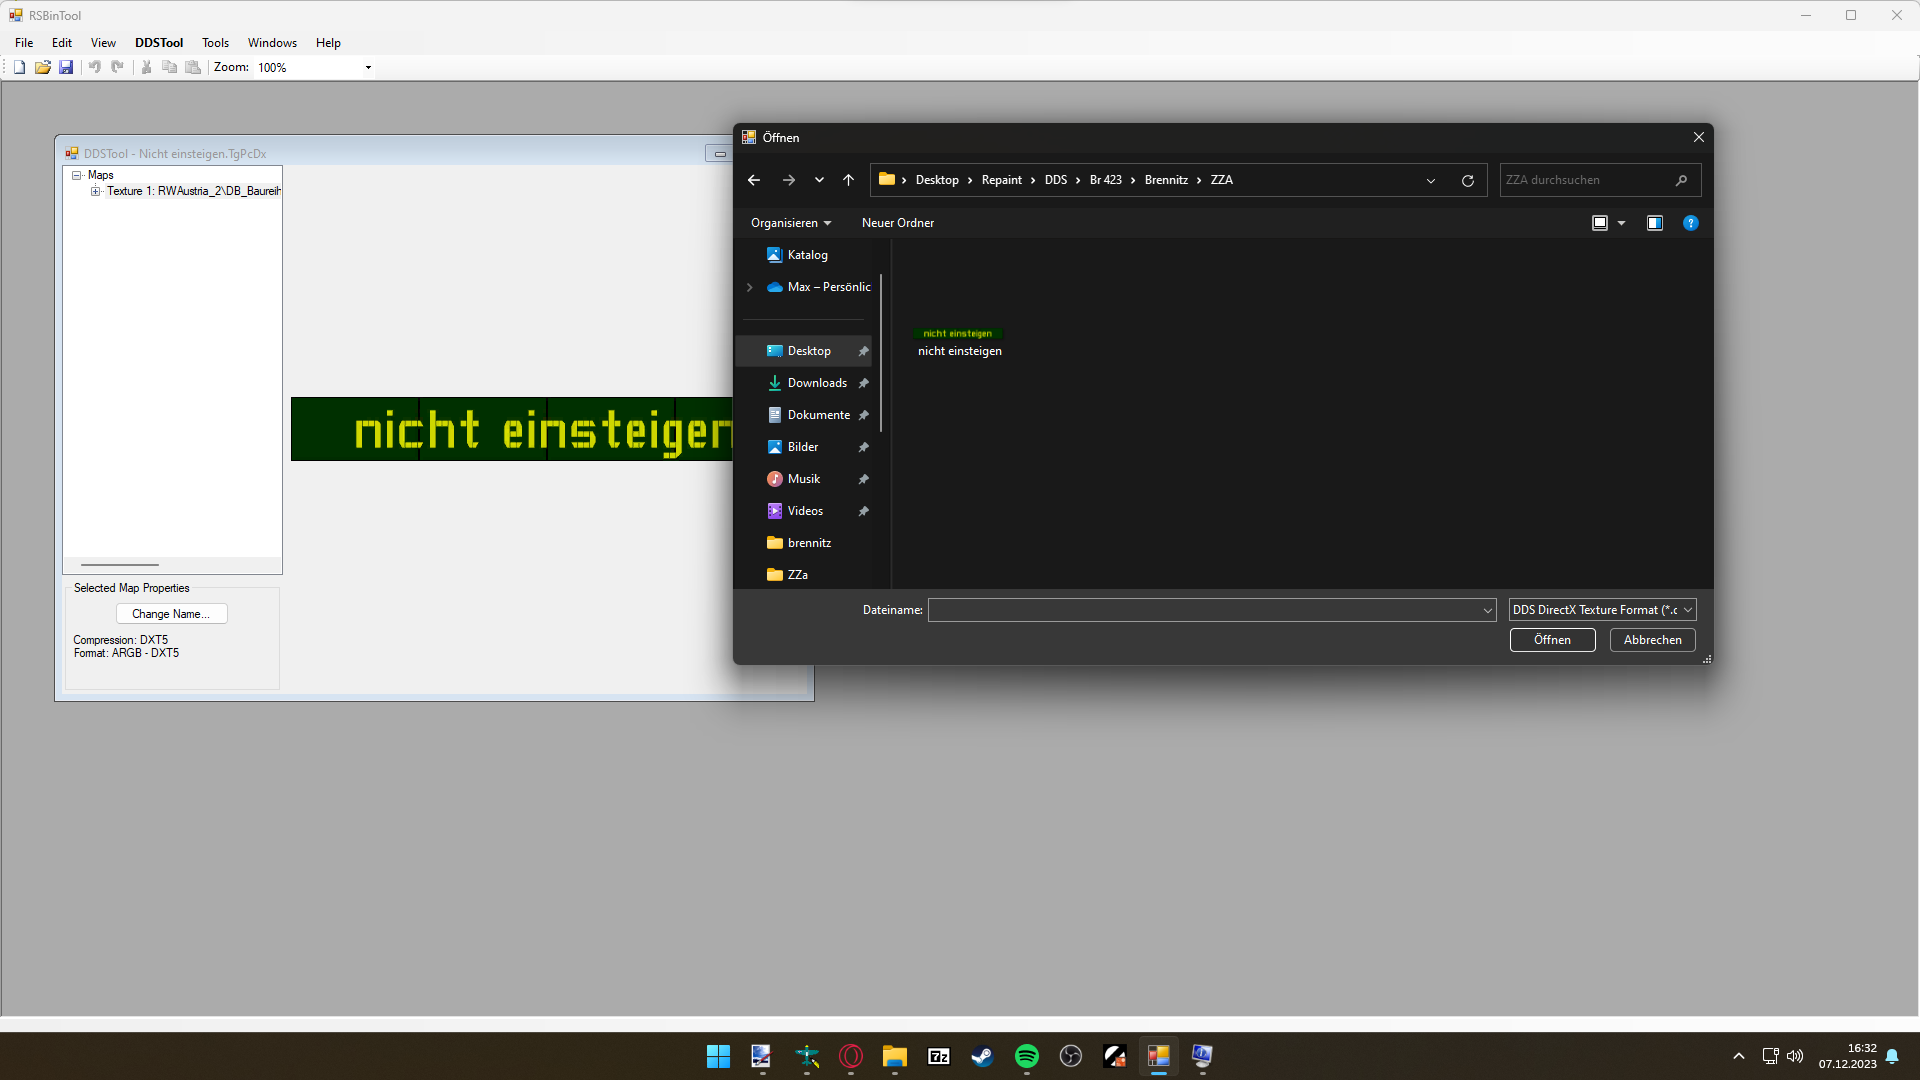Go up one folder level arrow
1920x1080 pixels.
point(848,180)
